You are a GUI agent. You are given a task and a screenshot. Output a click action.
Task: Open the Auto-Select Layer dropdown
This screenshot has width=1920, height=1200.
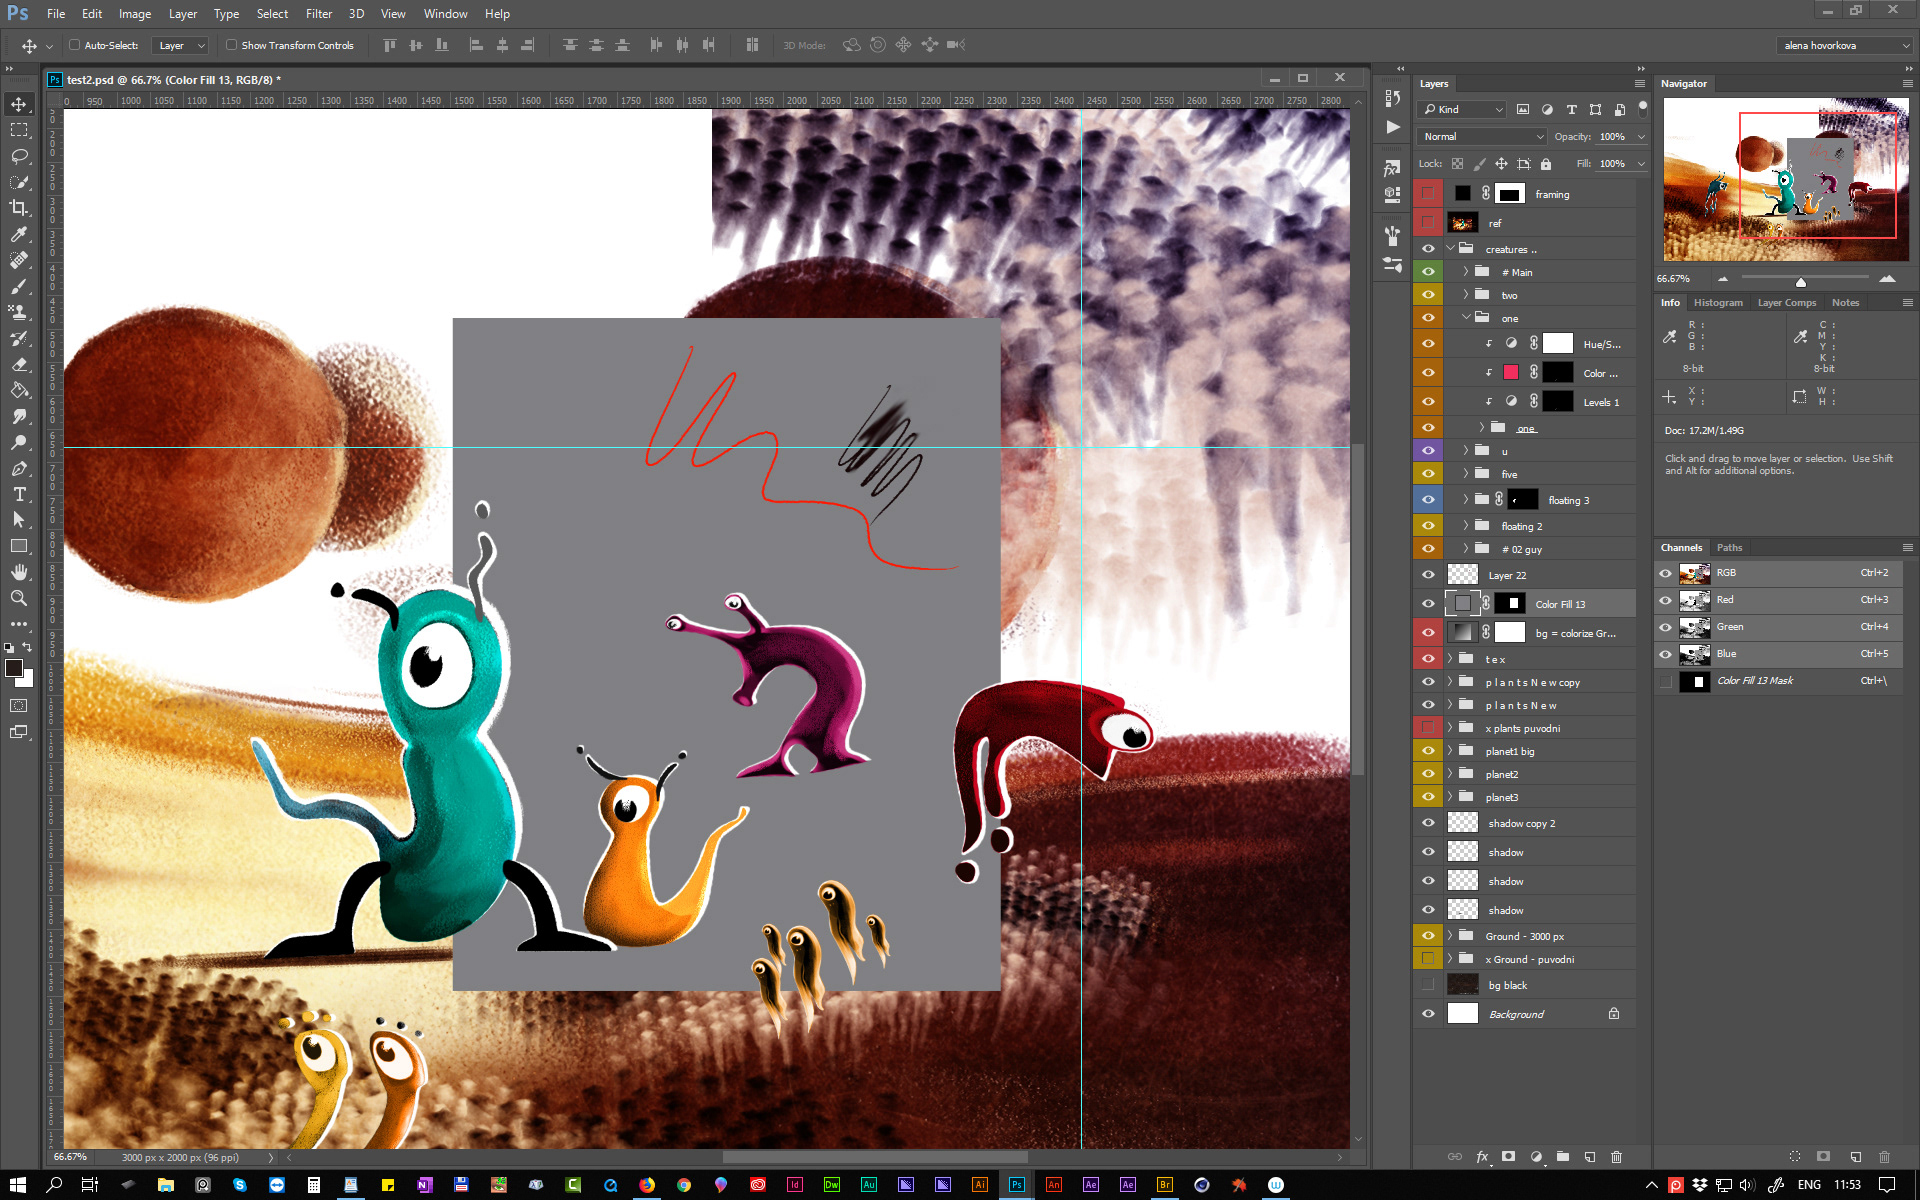pyautogui.click(x=180, y=45)
